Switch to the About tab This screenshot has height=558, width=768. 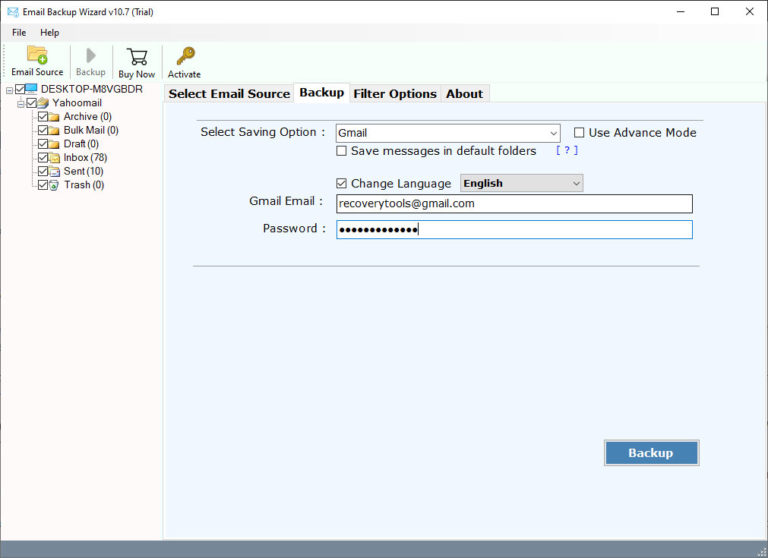coord(464,94)
